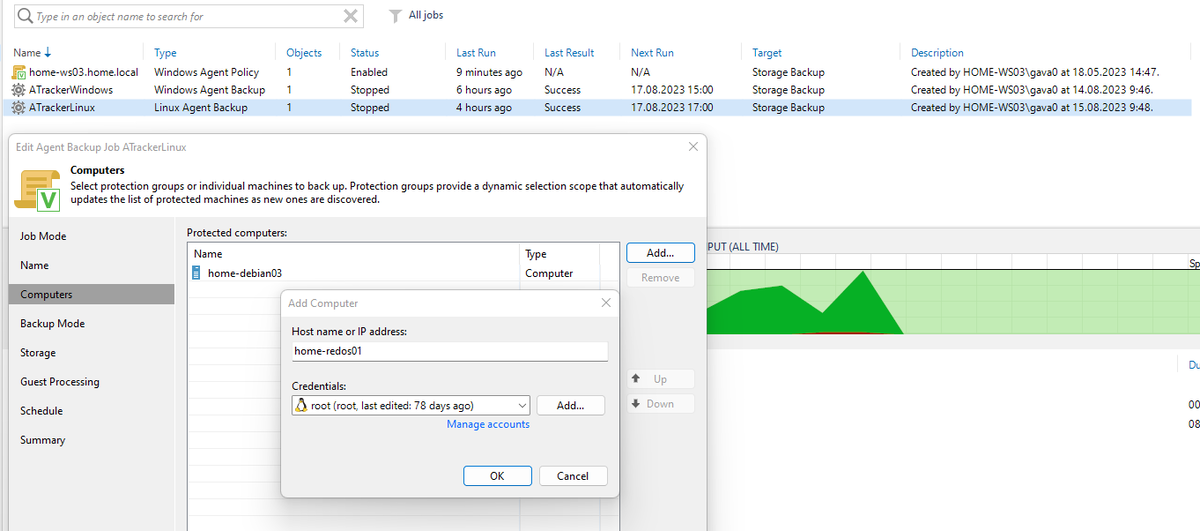The image size is (1200, 531).
Task: Sort by the Next Run column
Action: click(652, 53)
